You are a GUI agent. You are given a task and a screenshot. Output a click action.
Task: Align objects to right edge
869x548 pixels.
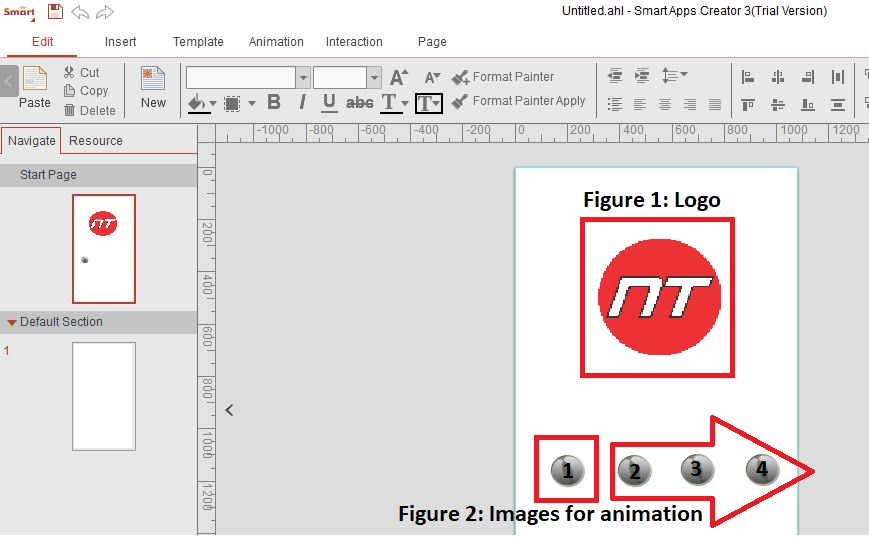(x=808, y=77)
